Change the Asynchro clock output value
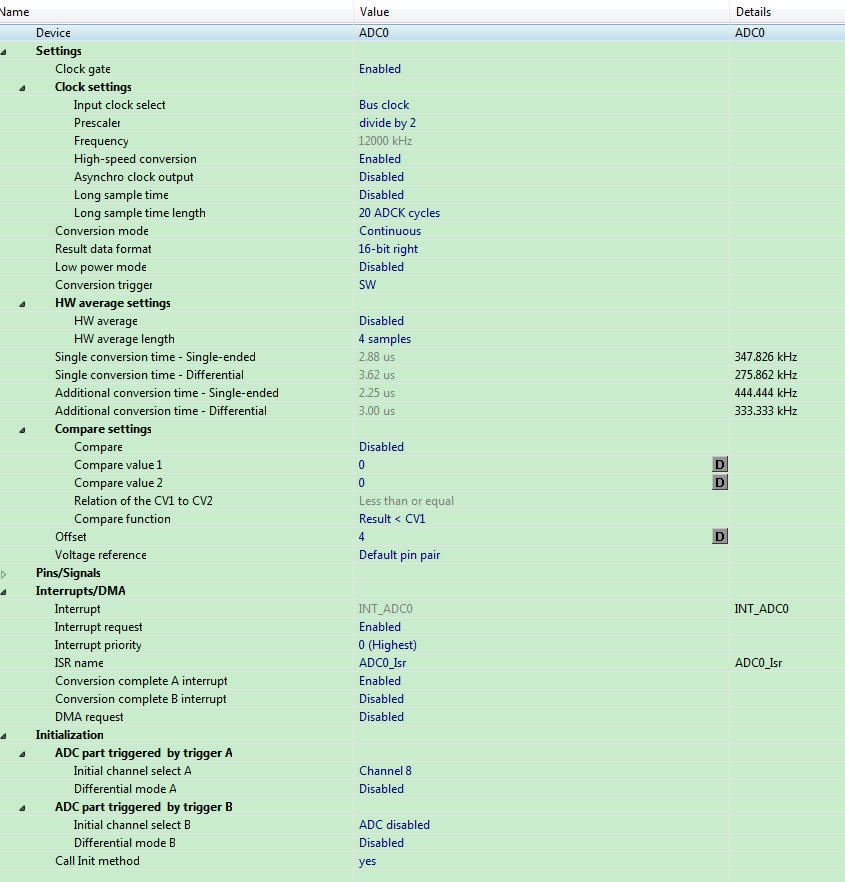This screenshot has width=845, height=882. click(x=381, y=177)
